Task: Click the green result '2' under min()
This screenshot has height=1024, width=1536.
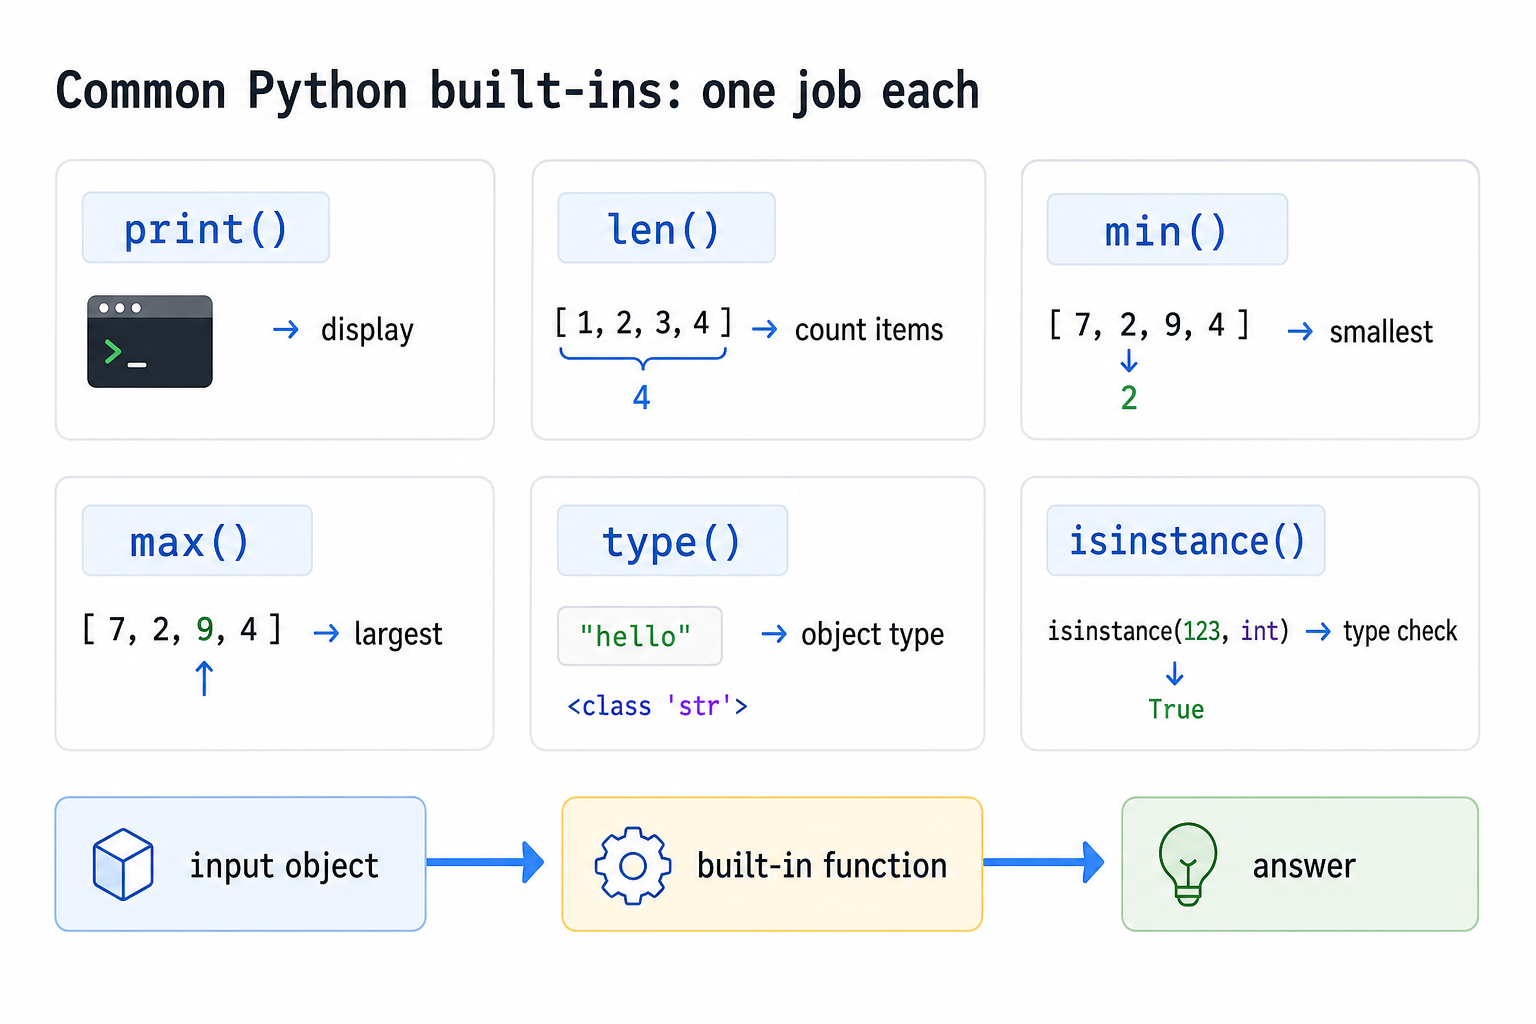Action: point(1129,398)
